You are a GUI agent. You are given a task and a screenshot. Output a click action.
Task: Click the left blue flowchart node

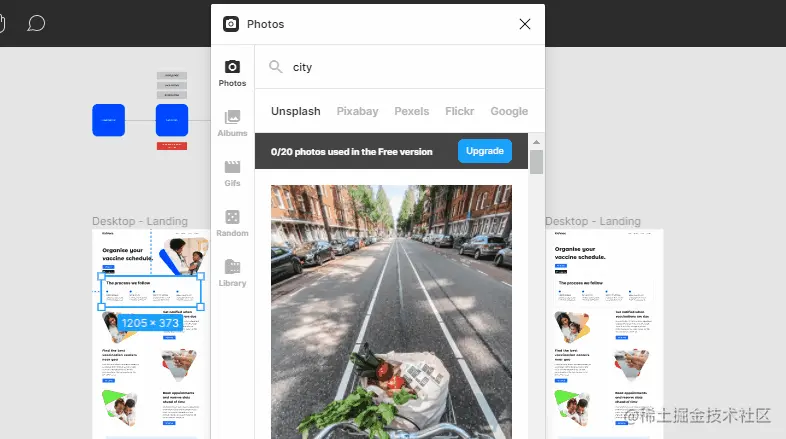108,120
